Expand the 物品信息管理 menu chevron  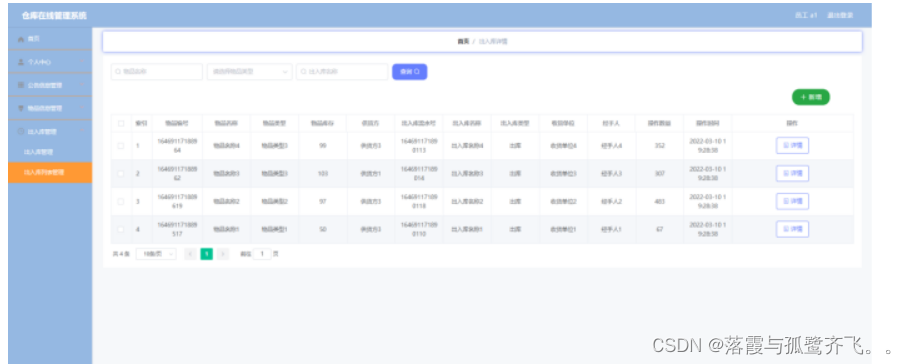[x=81, y=108]
